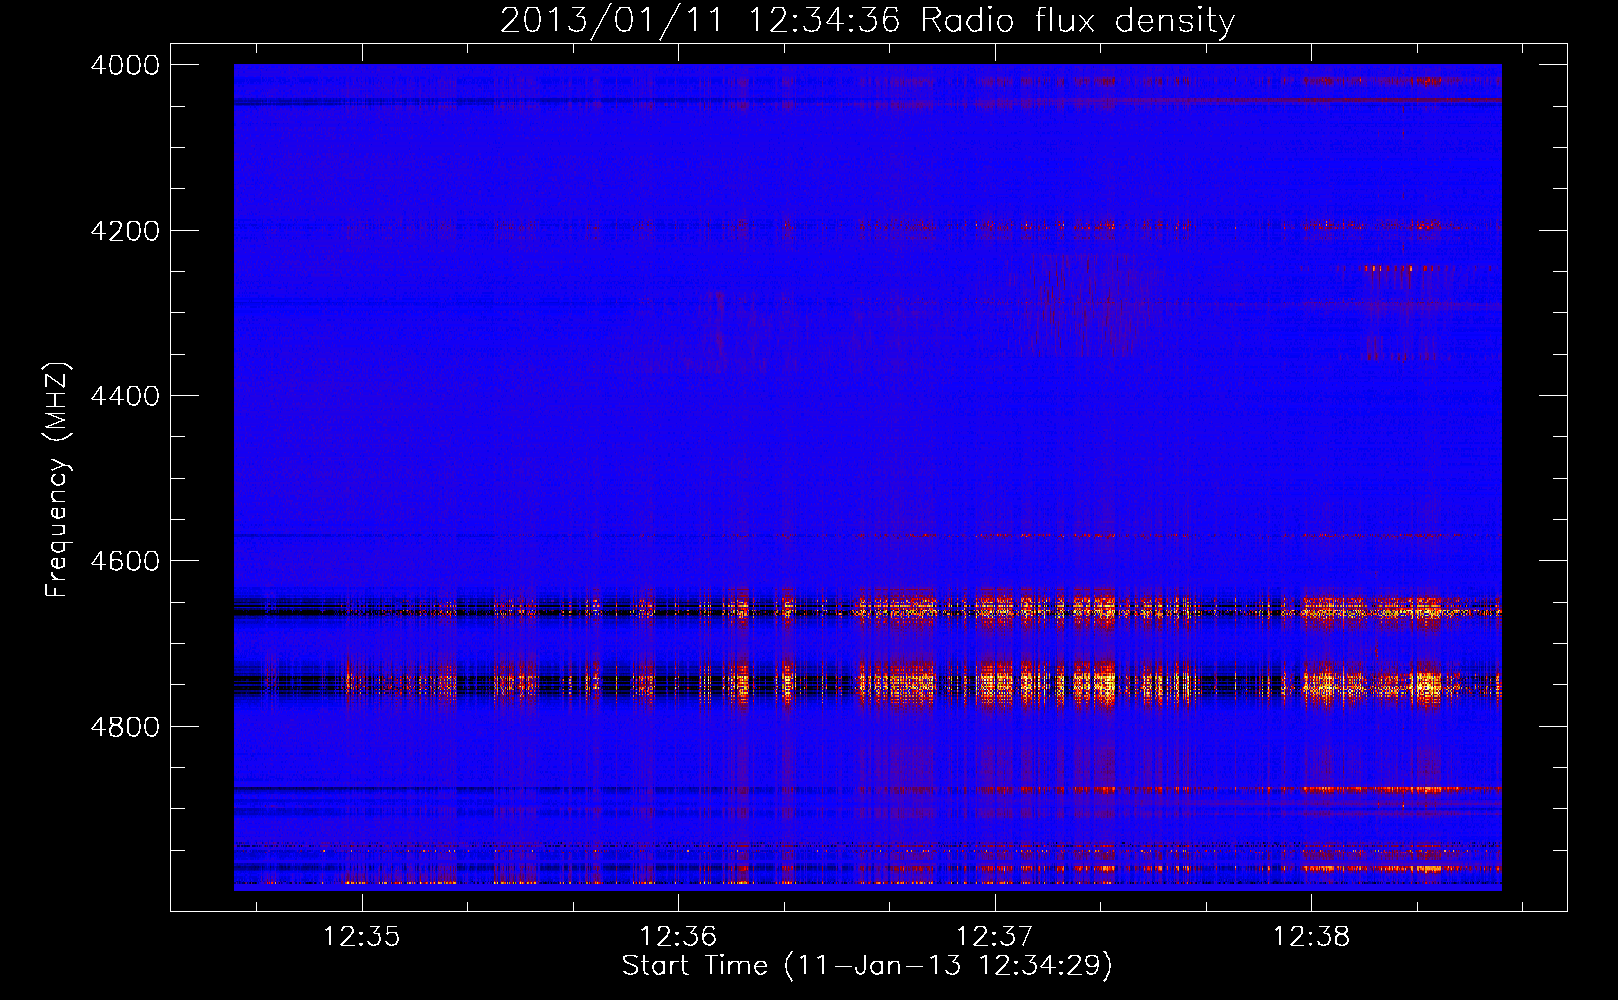
Task: Click the plot title '2013/01/11 12:34:36 Radio flux density'
Action: 867,21
